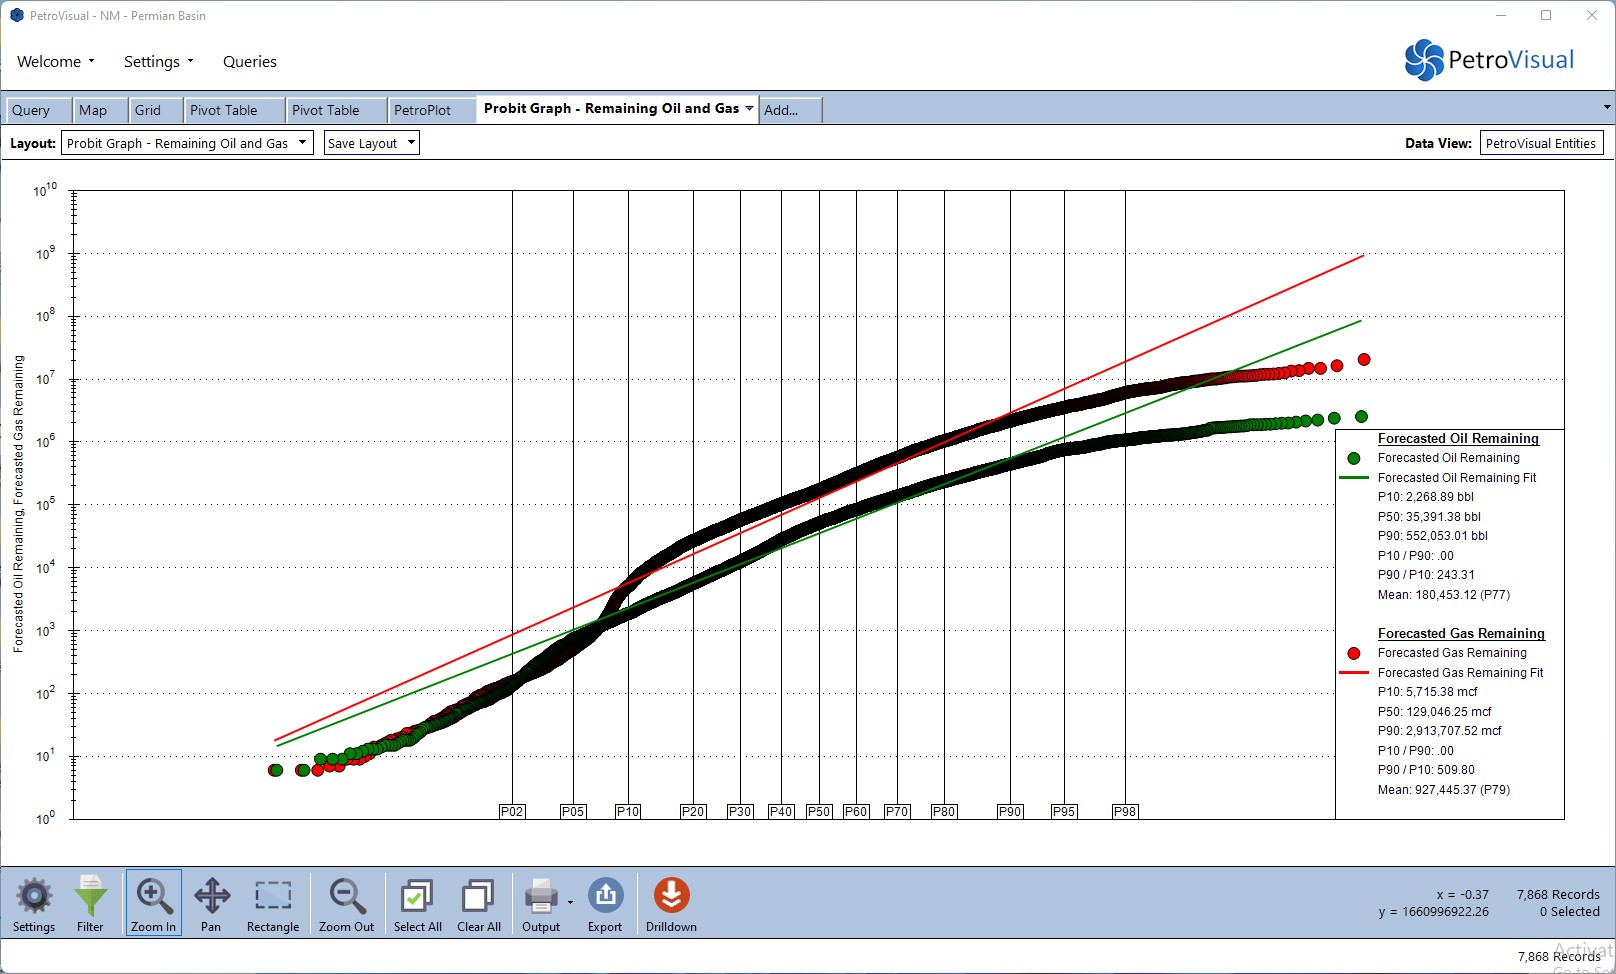Run the Drilldown tool
This screenshot has height=974, width=1616.
point(671,903)
